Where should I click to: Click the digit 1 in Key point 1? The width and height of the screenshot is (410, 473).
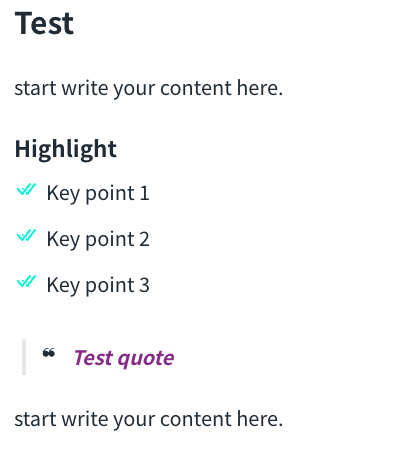click(x=144, y=193)
